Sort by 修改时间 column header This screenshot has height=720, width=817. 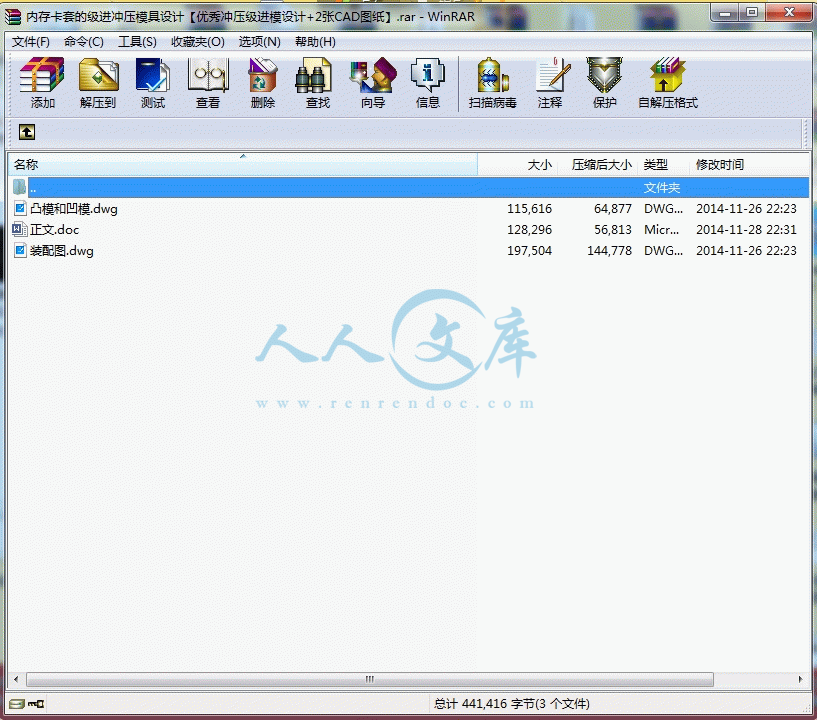(749, 165)
